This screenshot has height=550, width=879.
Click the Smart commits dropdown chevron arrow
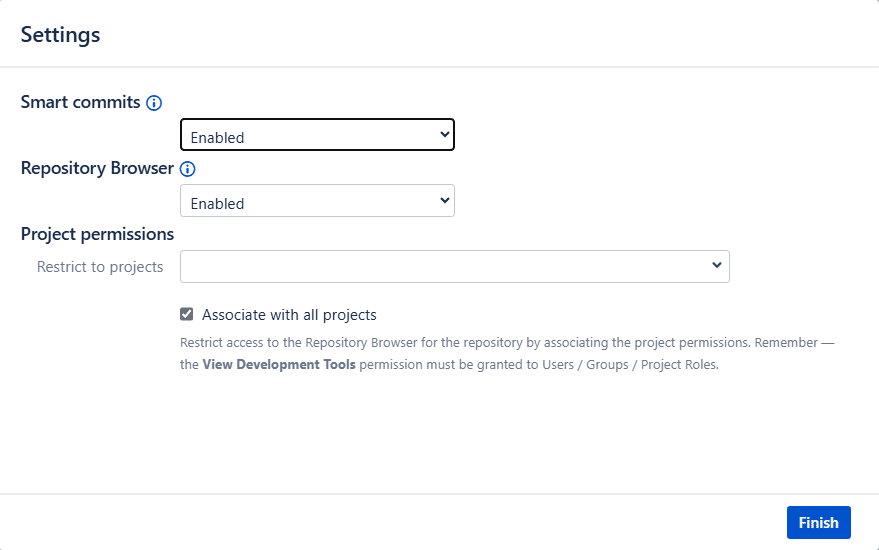(x=445, y=134)
